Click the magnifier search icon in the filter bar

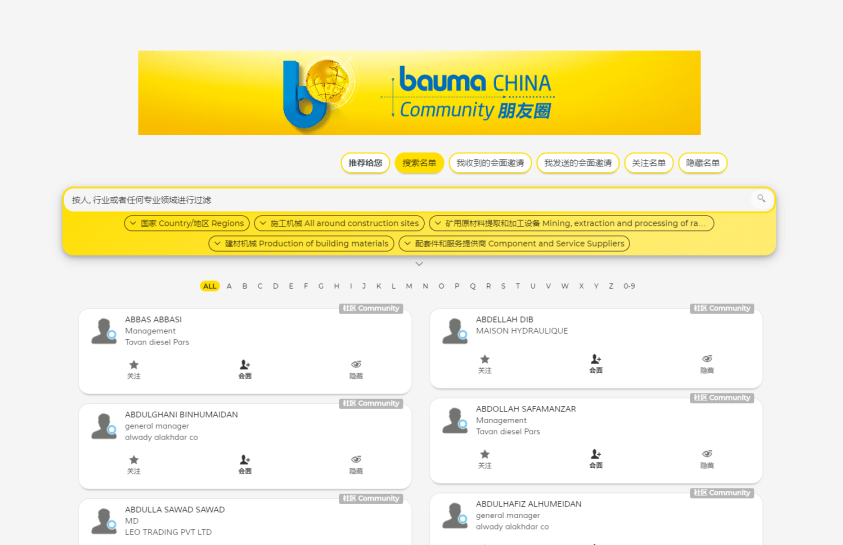tap(761, 199)
